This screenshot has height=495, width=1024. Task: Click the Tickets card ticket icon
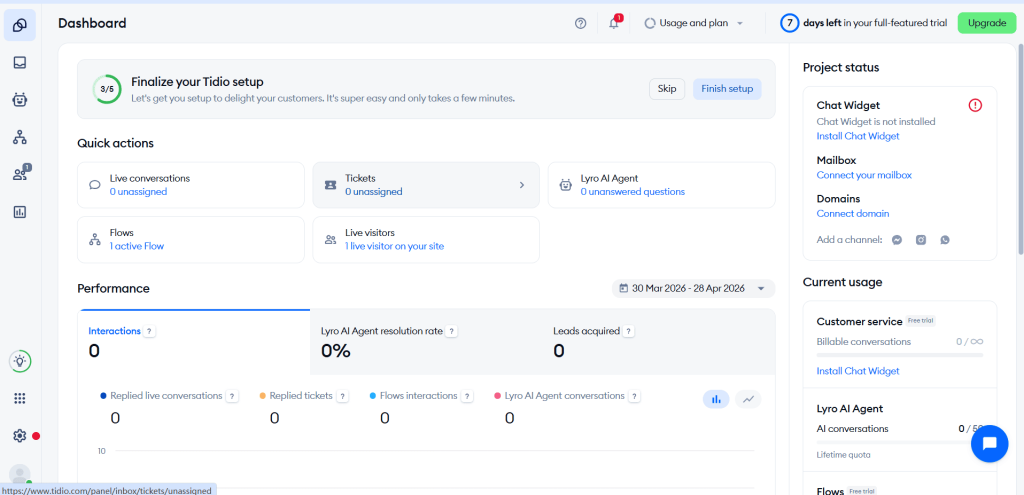(330, 185)
